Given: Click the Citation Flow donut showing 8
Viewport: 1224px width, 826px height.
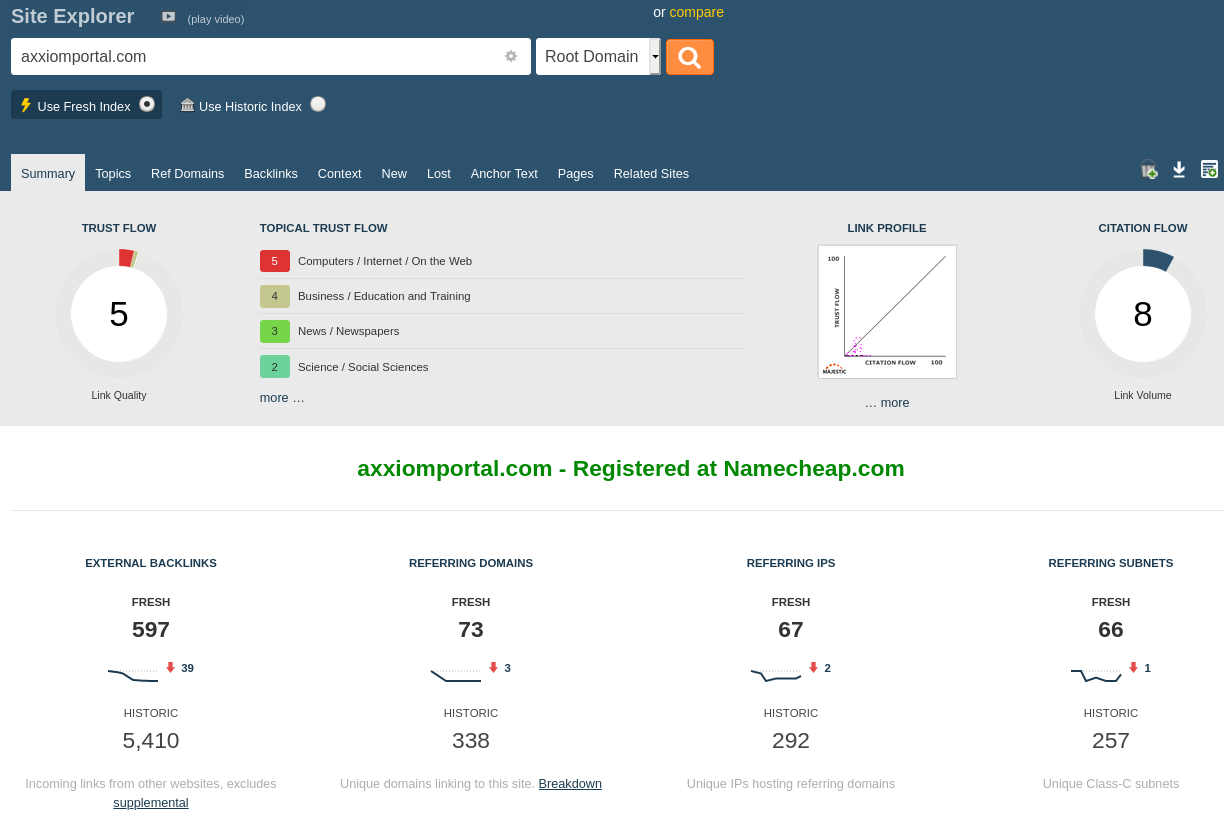Looking at the screenshot, I should click(x=1143, y=314).
